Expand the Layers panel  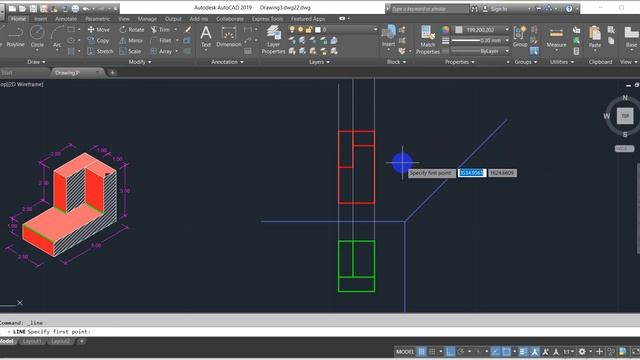coord(319,62)
